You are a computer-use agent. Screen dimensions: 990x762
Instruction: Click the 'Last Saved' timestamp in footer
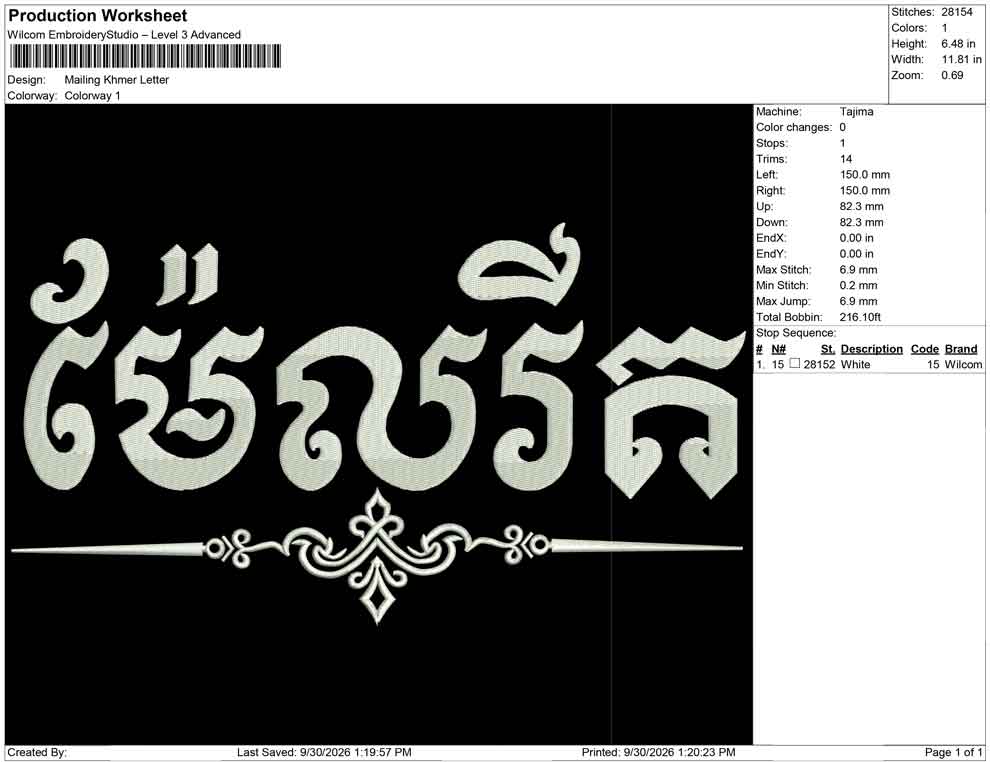[324, 752]
